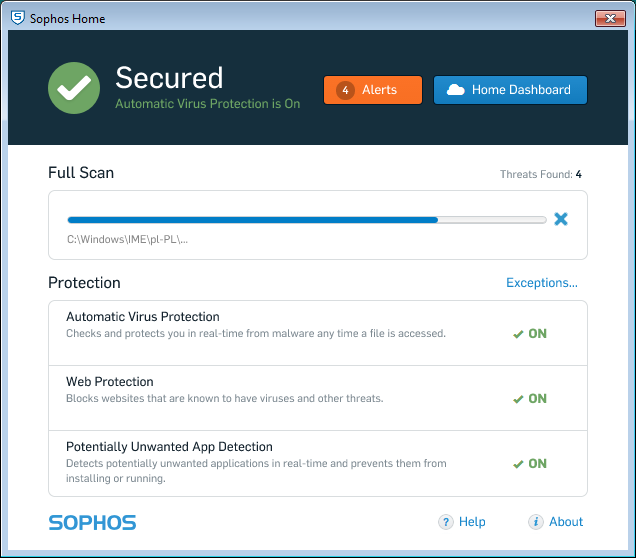Click the question mark Help icon
The width and height of the screenshot is (636, 558).
pyautogui.click(x=446, y=522)
